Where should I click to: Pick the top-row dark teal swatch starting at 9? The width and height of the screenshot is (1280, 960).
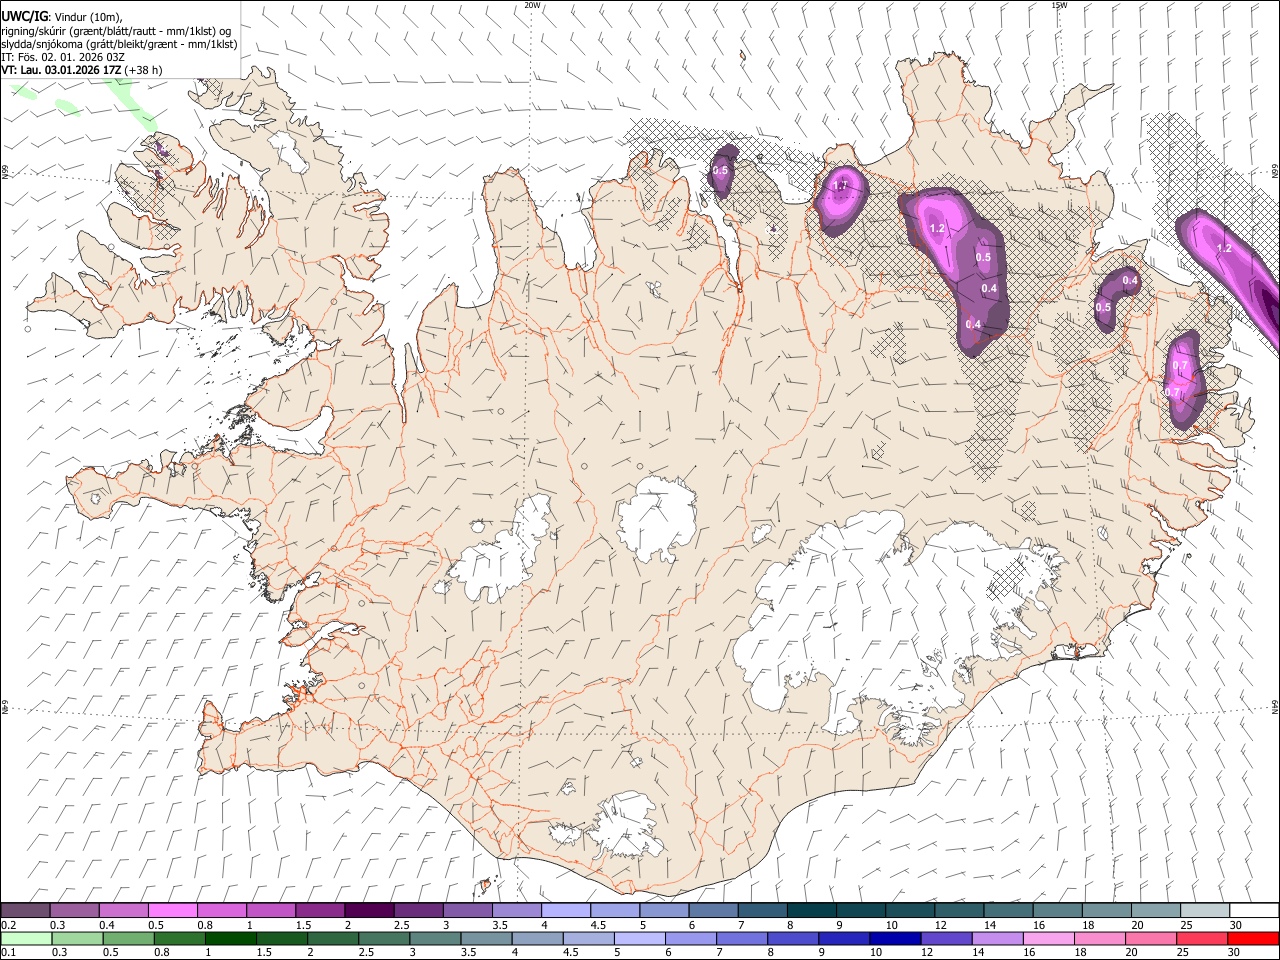[859, 910]
